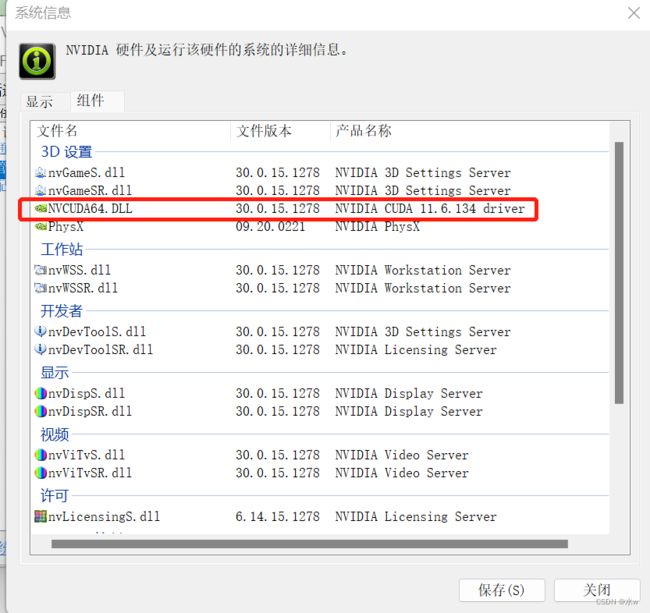Close the 系统信息 dialog window
The image size is (650, 613).
634,13
